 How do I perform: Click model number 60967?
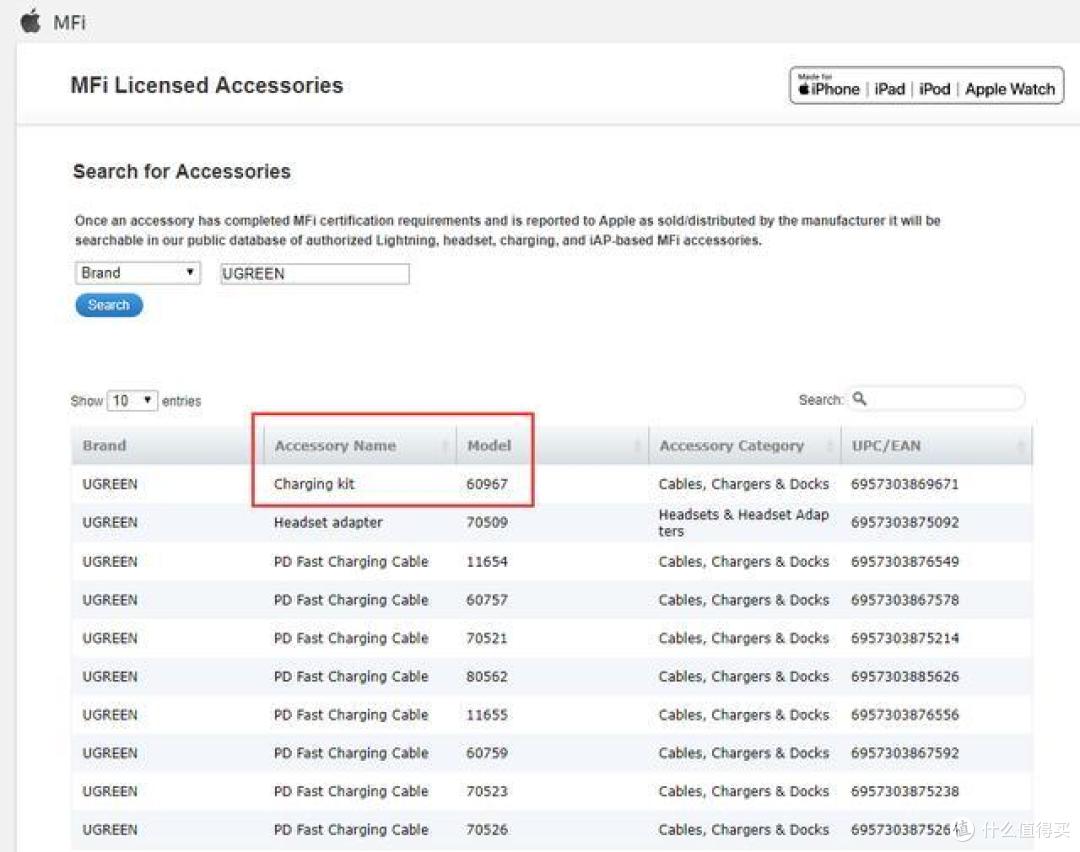click(487, 484)
